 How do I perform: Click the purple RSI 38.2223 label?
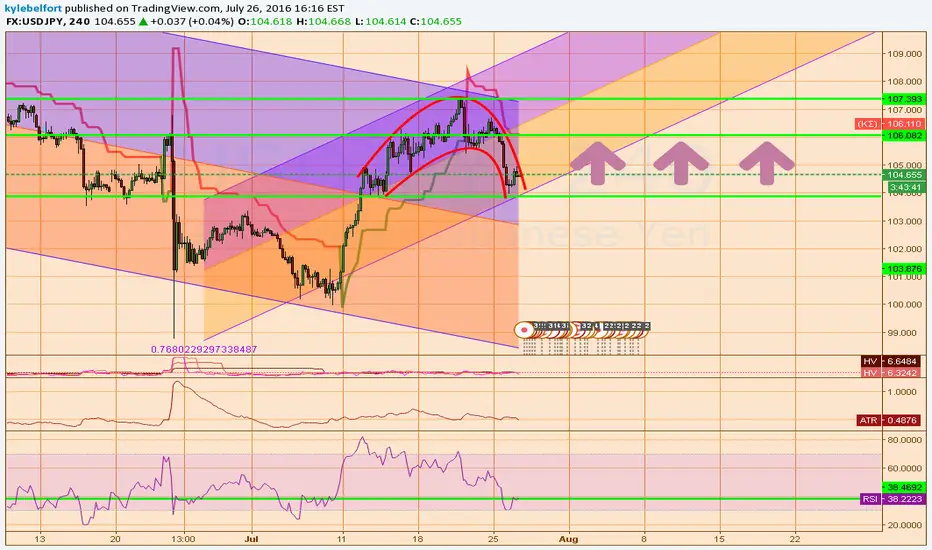point(892,499)
